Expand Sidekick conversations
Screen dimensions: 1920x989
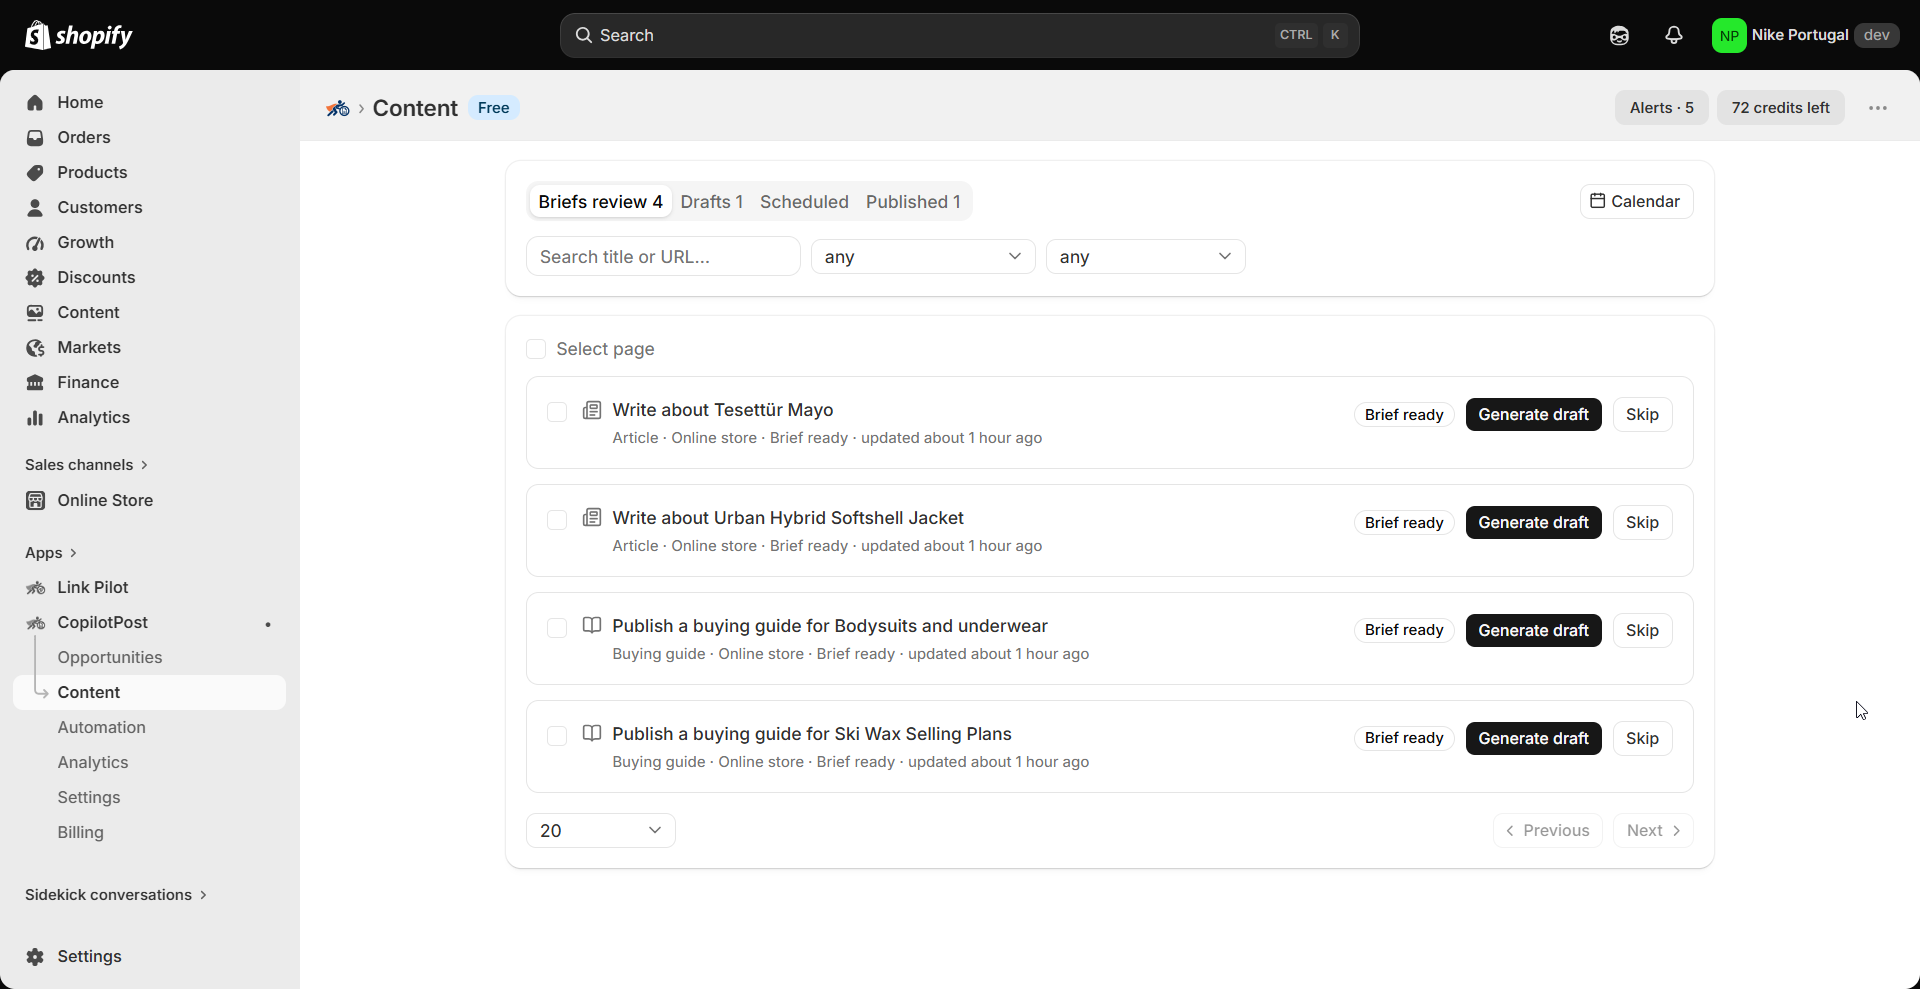[x=116, y=895]
